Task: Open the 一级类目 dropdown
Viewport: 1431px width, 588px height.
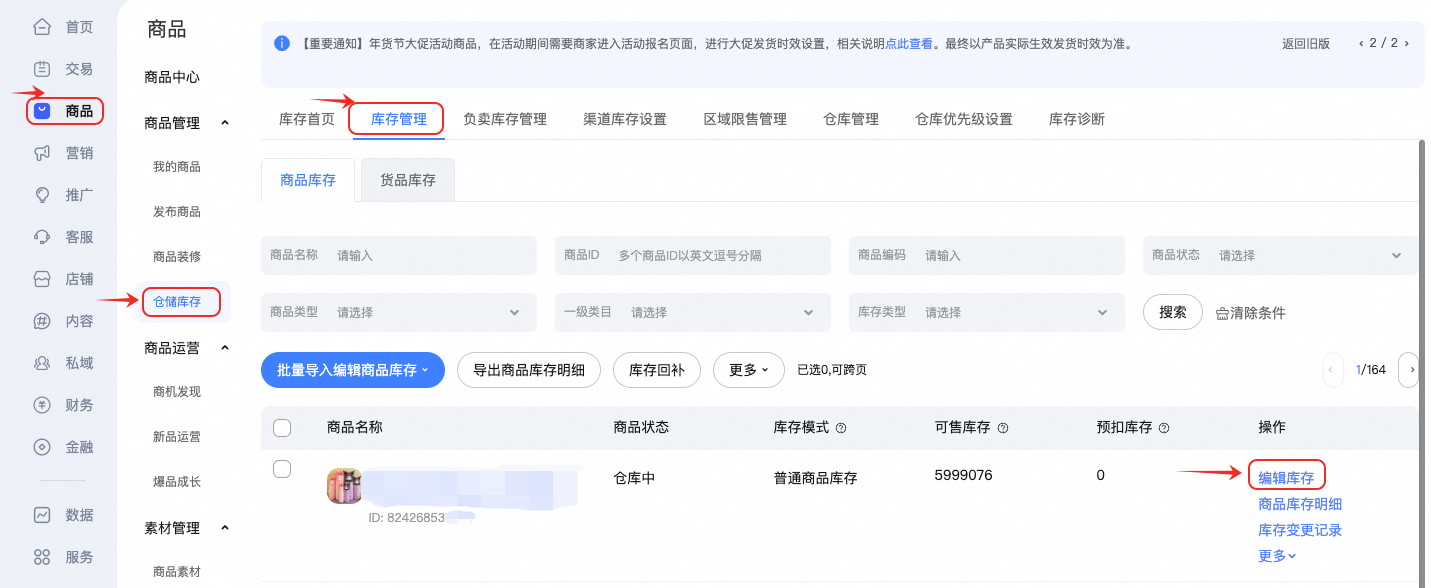Action: (693, 312)
